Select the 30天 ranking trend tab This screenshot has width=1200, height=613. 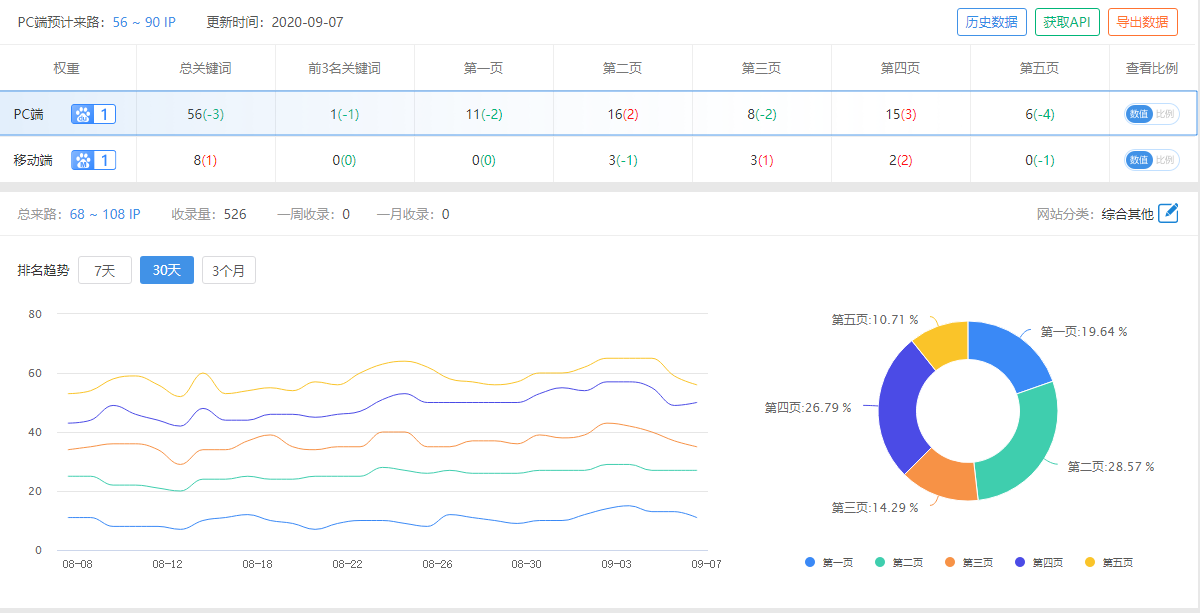(167, 270)
